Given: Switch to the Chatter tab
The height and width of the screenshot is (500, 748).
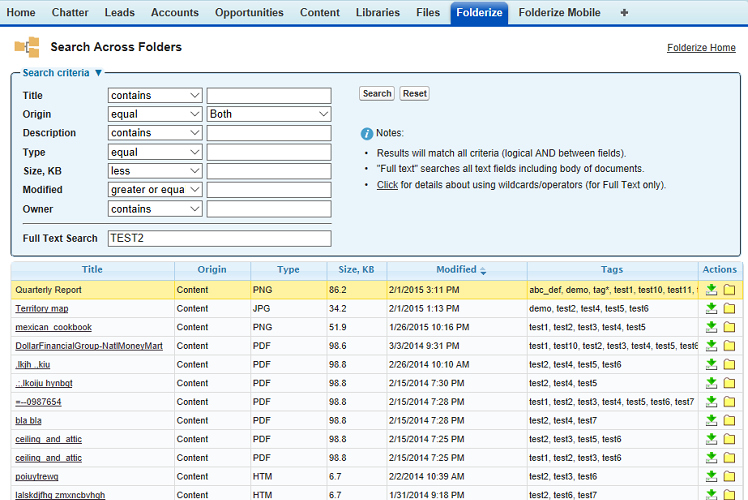Looking at the screenshot, I should point(70,12).
